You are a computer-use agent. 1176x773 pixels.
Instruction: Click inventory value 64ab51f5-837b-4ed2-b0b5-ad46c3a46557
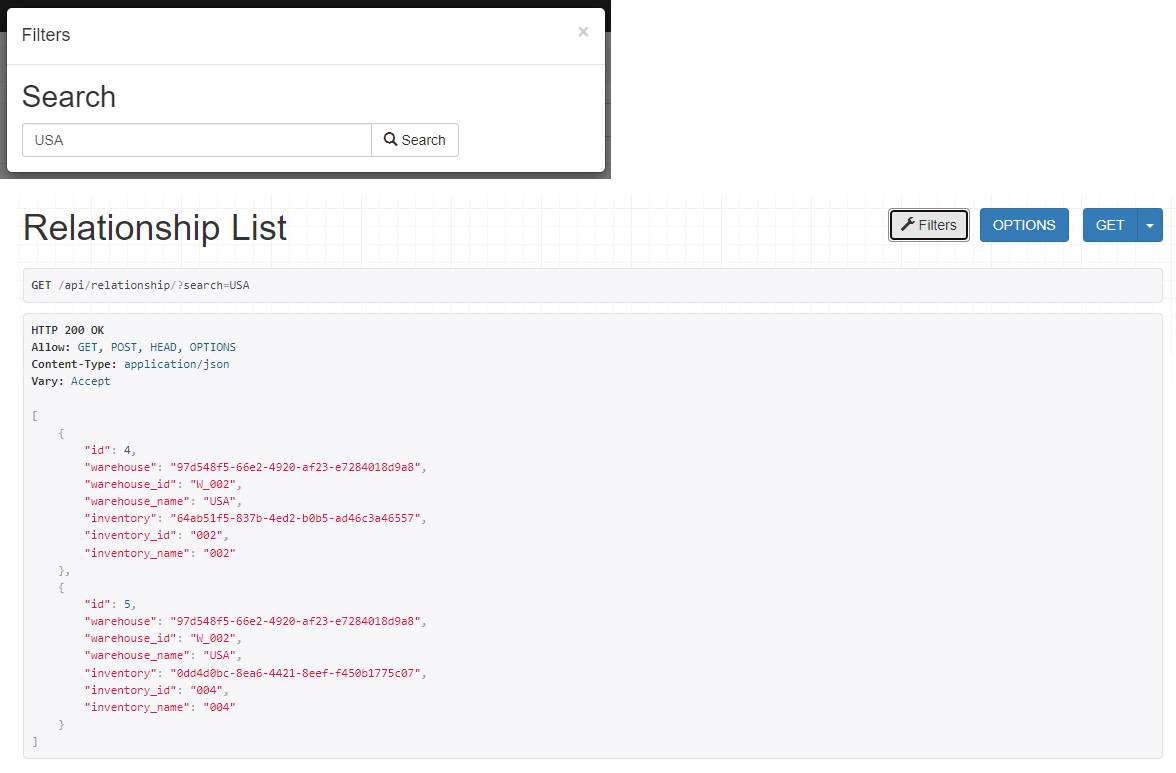pyautogui.click(x=296, y=518)
